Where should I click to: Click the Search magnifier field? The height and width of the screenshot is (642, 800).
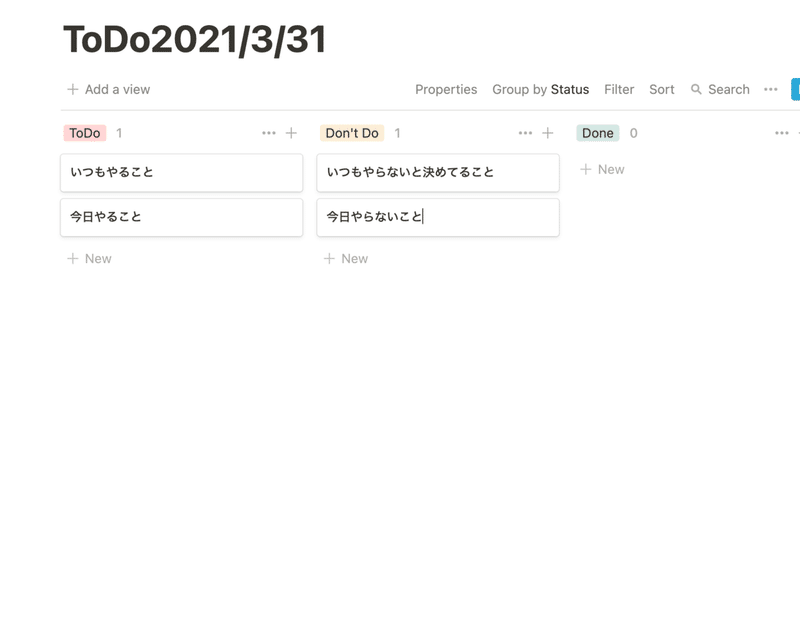click(720, 89)
